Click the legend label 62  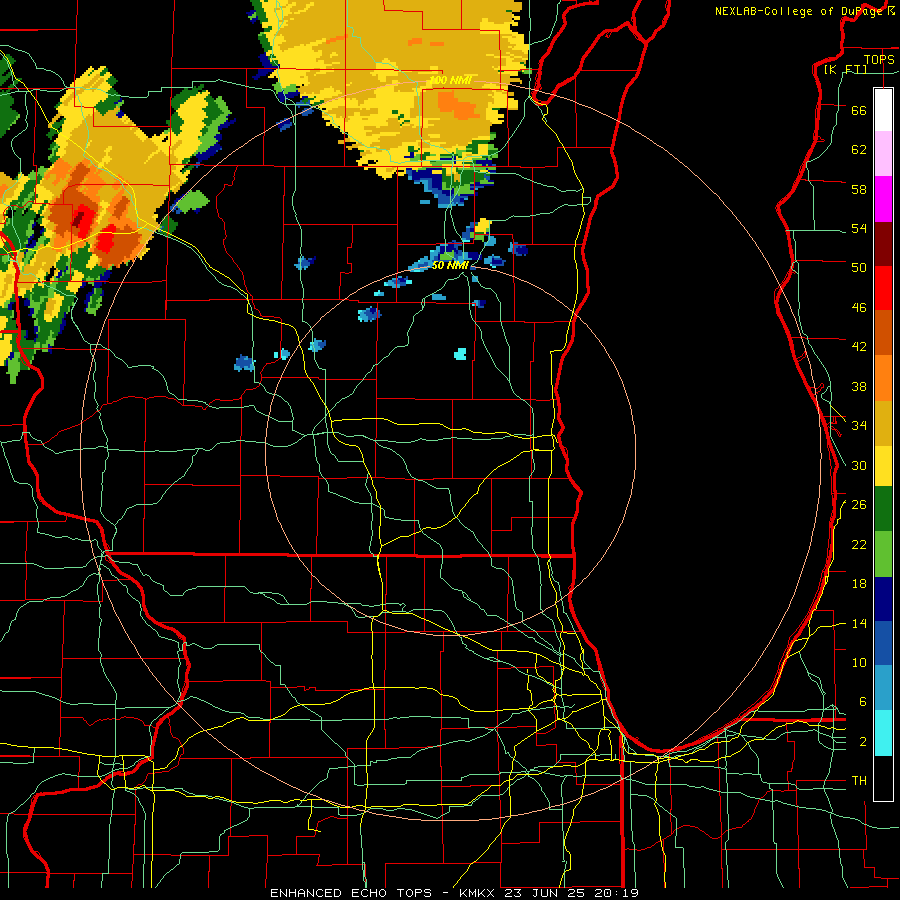[859, 150]
